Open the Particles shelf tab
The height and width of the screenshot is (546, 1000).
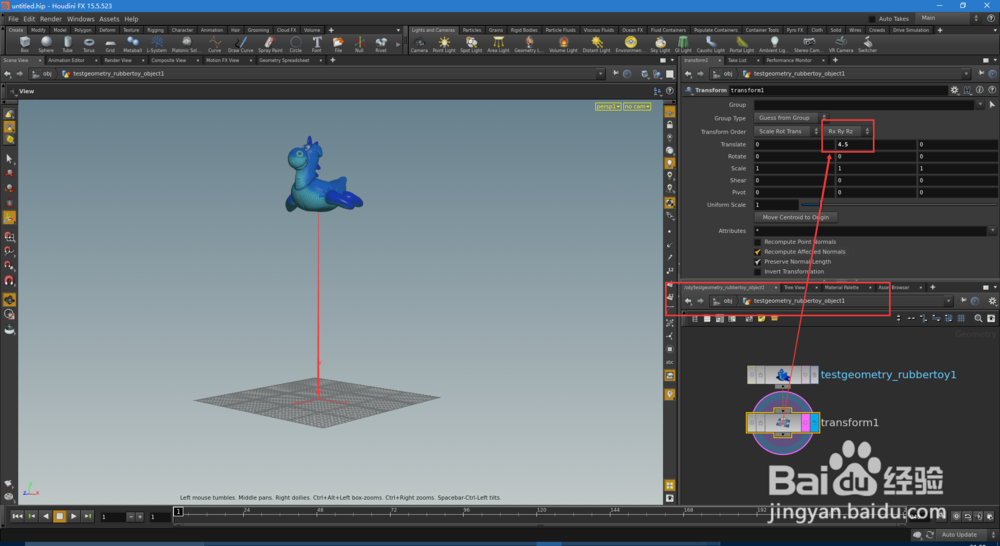472,30
